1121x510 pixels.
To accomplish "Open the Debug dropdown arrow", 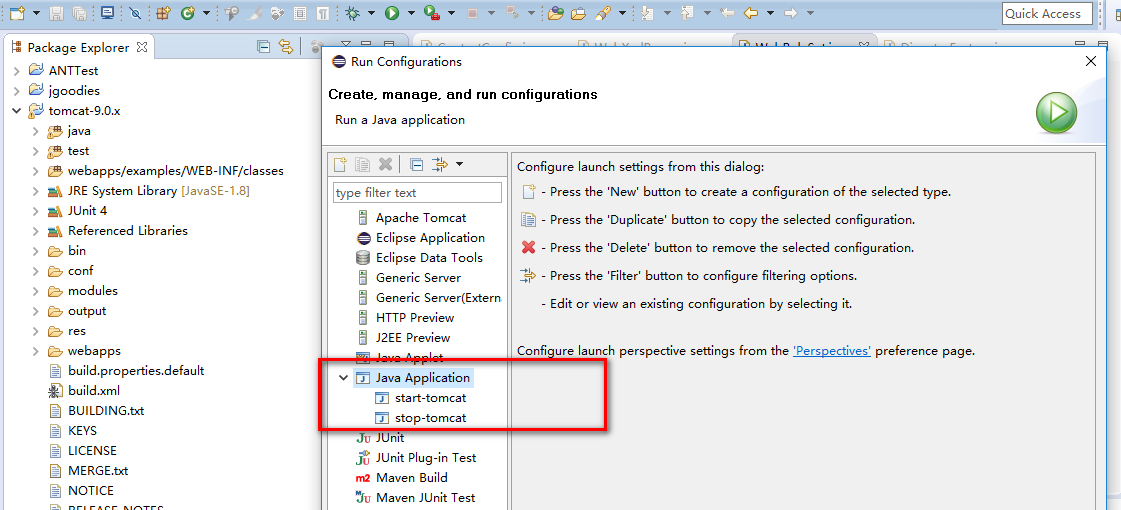I will (x=370, y=12).
